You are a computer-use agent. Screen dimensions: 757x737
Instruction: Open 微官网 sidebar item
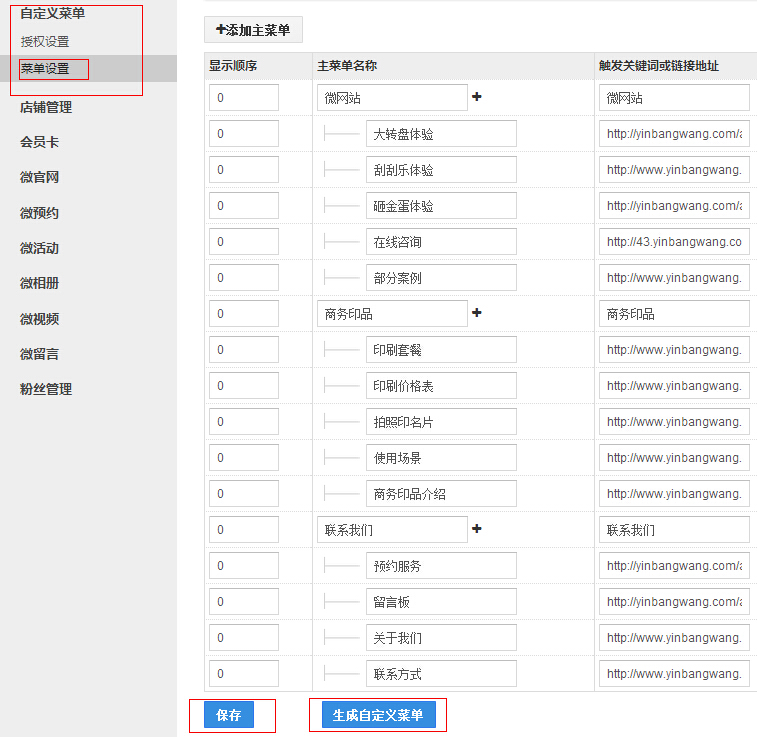coord(39,177)
